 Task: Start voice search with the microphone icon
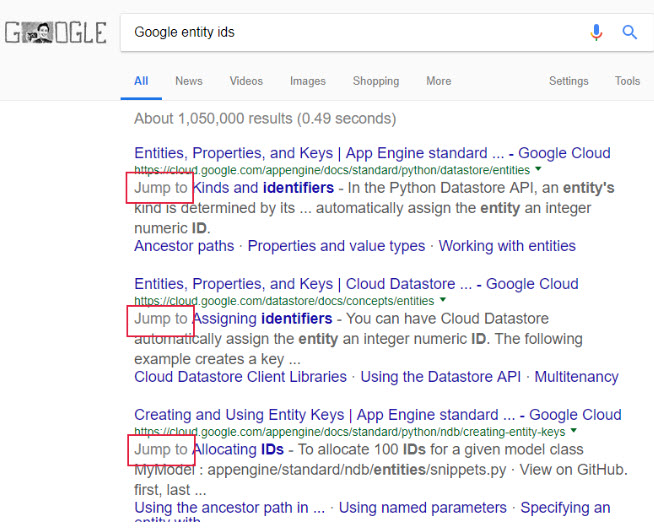click(x=596, y=32)
